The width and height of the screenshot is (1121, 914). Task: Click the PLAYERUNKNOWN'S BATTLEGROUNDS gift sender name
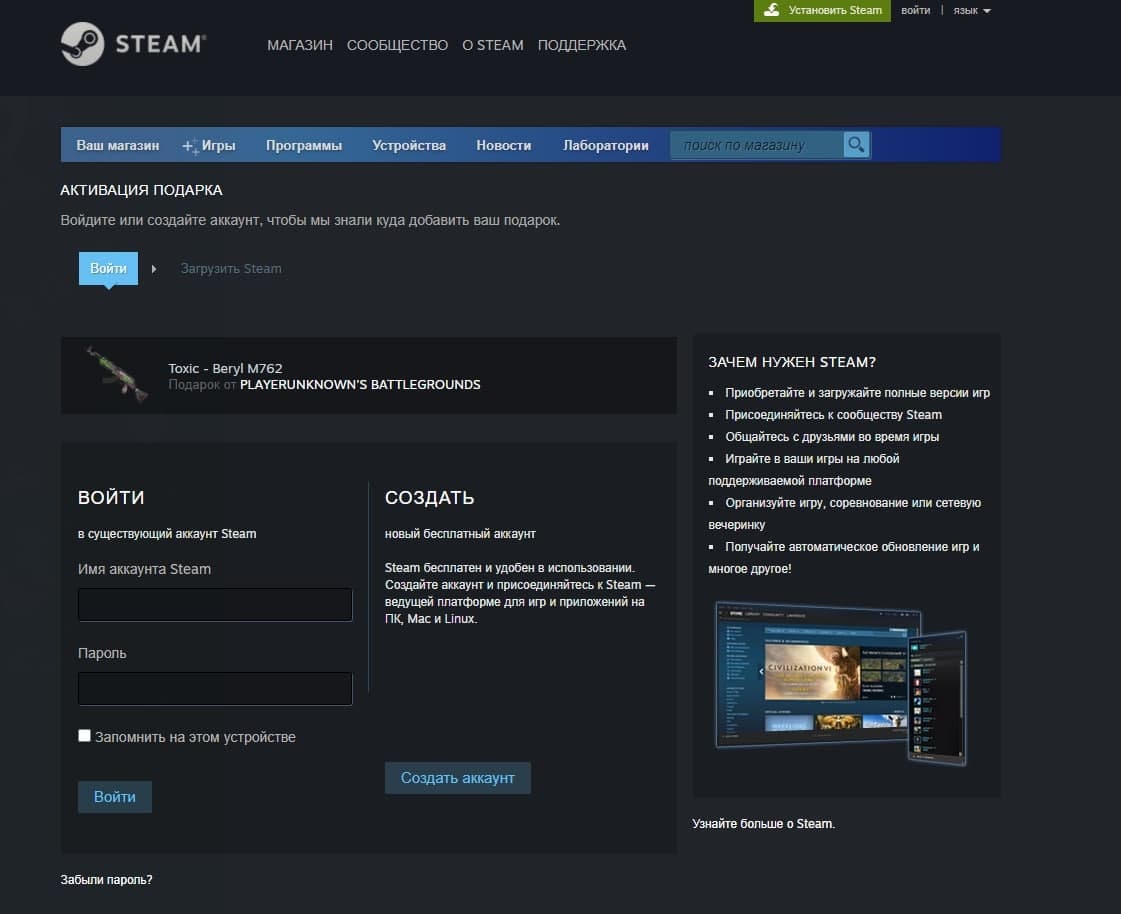coord(360,385)
